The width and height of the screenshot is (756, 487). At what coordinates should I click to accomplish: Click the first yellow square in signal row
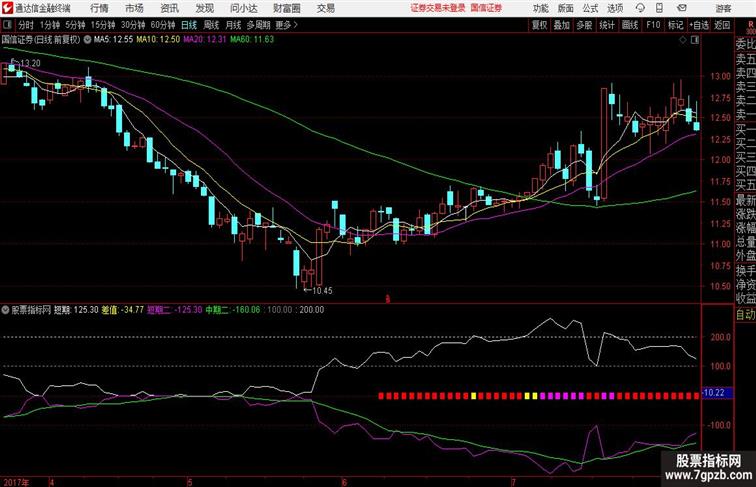click(x=473, y=396)
